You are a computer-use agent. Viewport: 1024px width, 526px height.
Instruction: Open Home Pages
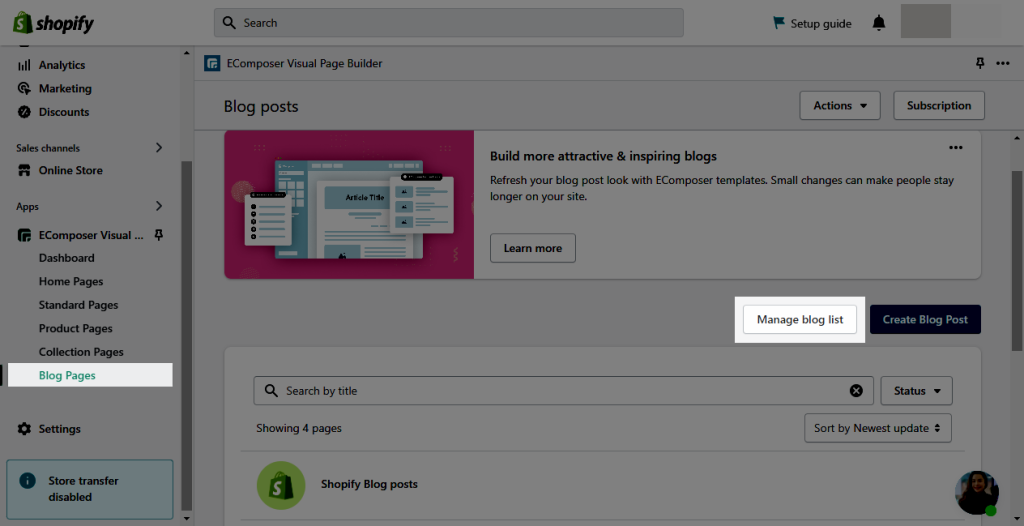pos(71,282)
